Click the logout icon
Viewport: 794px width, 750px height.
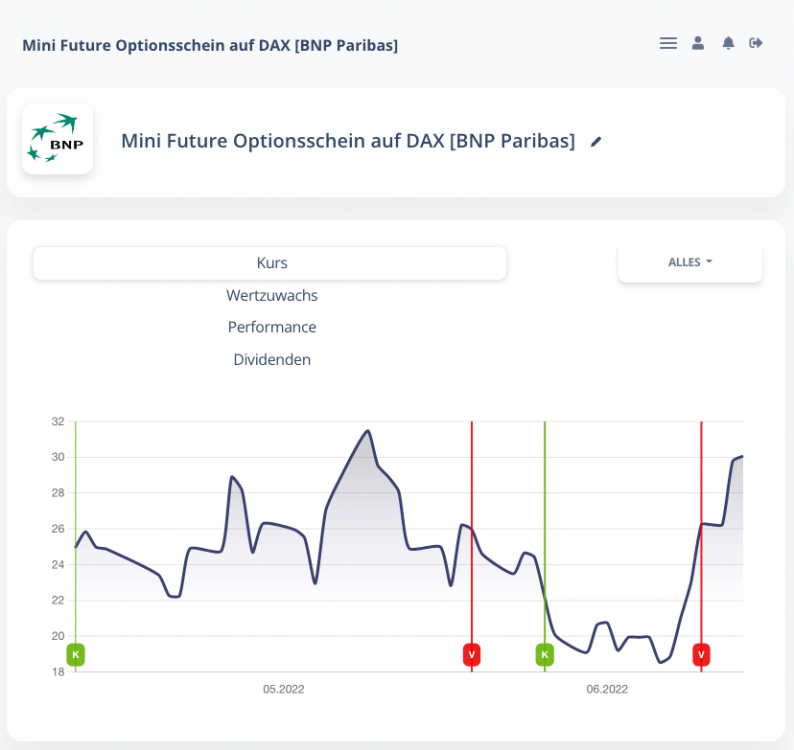click(756, 43)
